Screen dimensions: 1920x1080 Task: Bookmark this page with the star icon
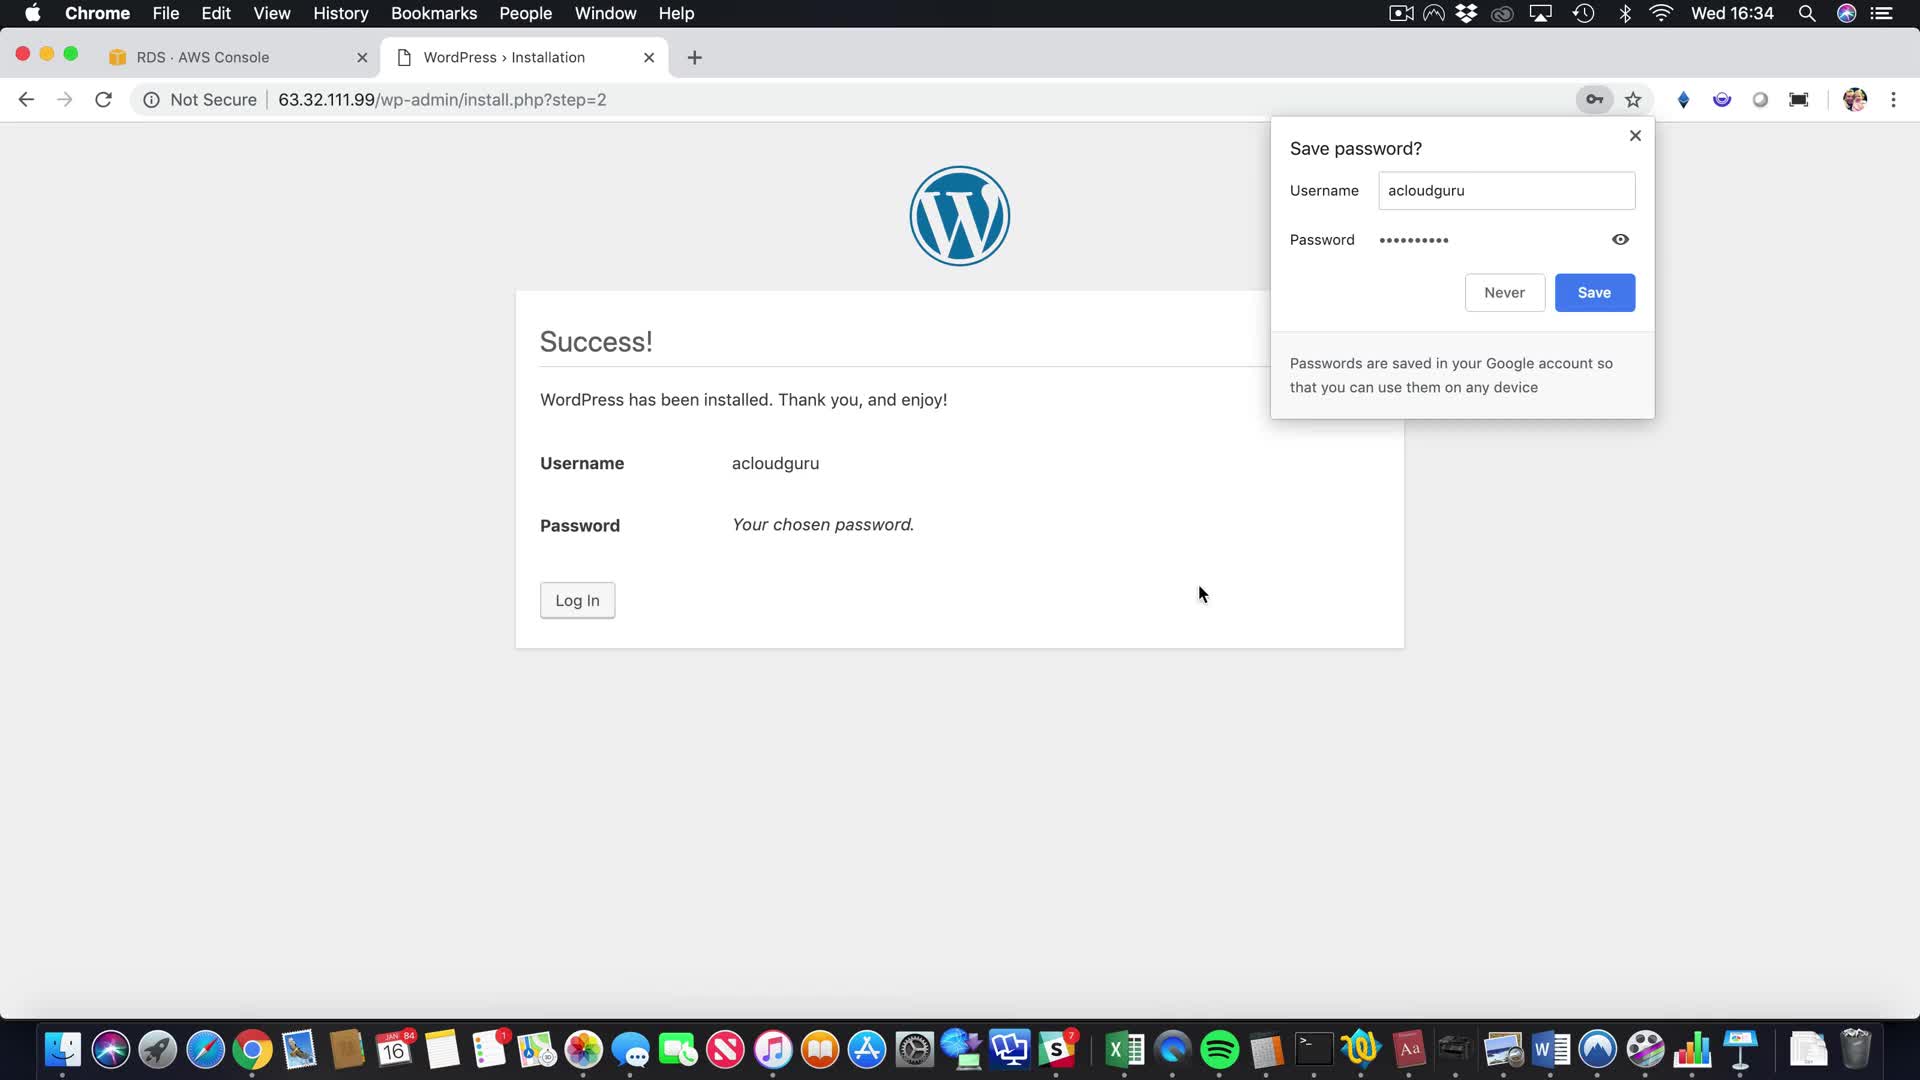pos(1633,100)
